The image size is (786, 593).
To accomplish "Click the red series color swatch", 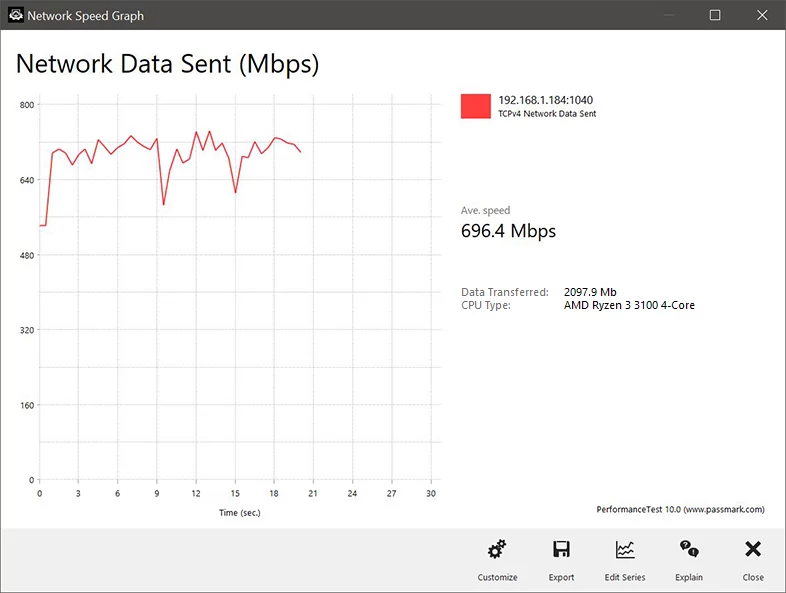I will coord(476,106).
